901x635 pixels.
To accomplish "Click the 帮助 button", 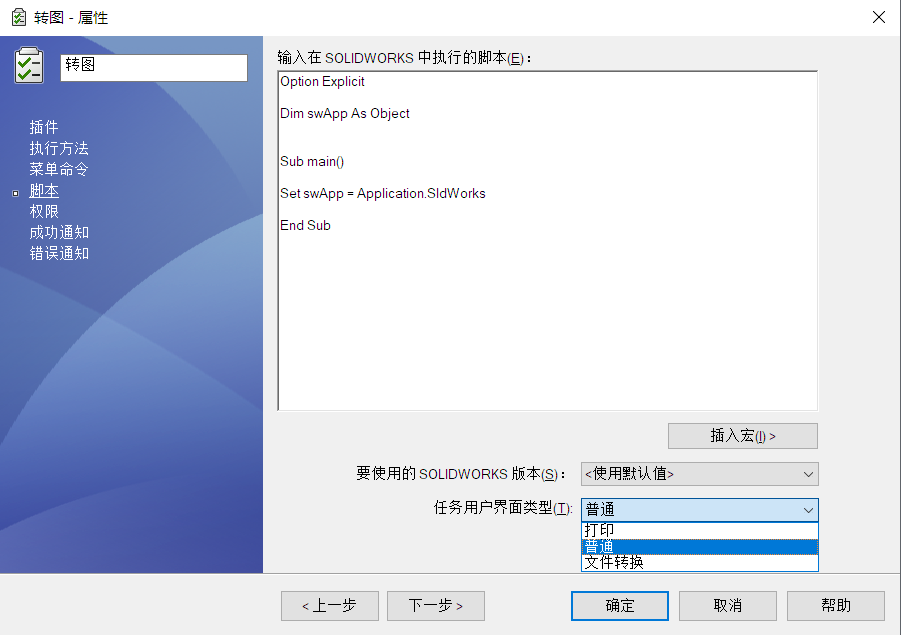I will pos(835,606).
